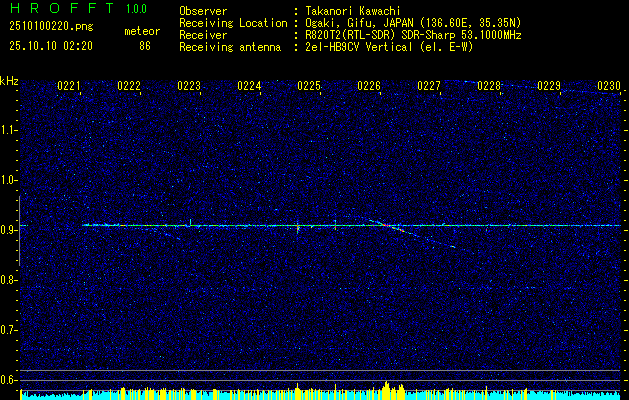Click the 0224 time marker
This screenshot has width=629, height=400.
click(x=249, y=86)
